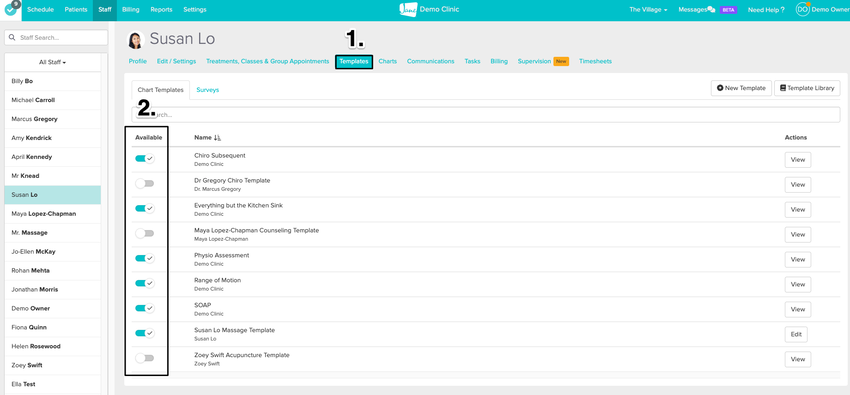
Task: Click the Need Help link
Action: (x=766, y=10)
